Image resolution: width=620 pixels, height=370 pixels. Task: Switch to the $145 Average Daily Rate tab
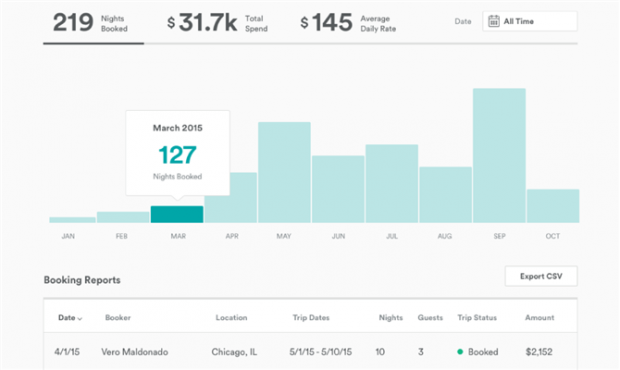(348, 23)
